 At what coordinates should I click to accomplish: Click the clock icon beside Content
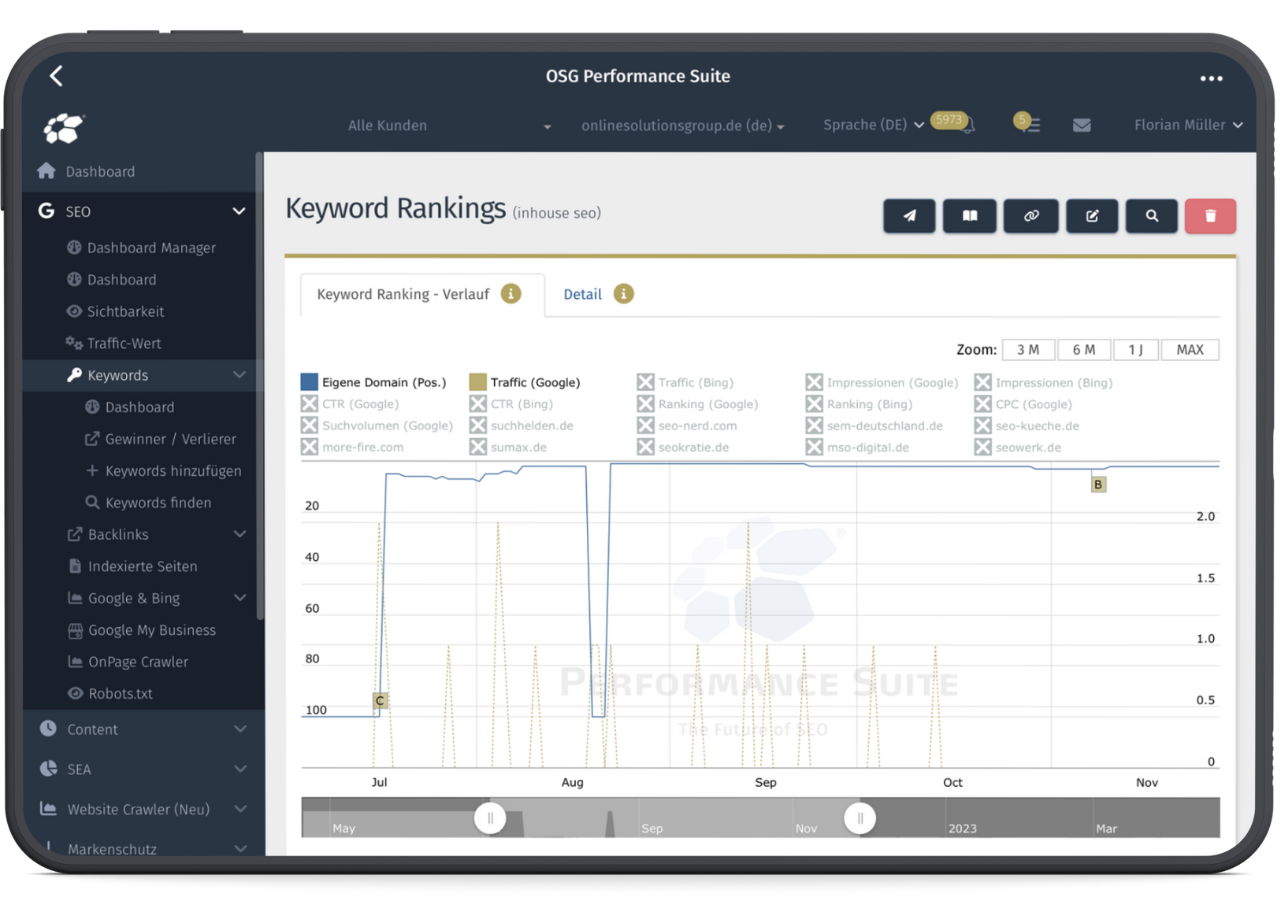point(48,729)
